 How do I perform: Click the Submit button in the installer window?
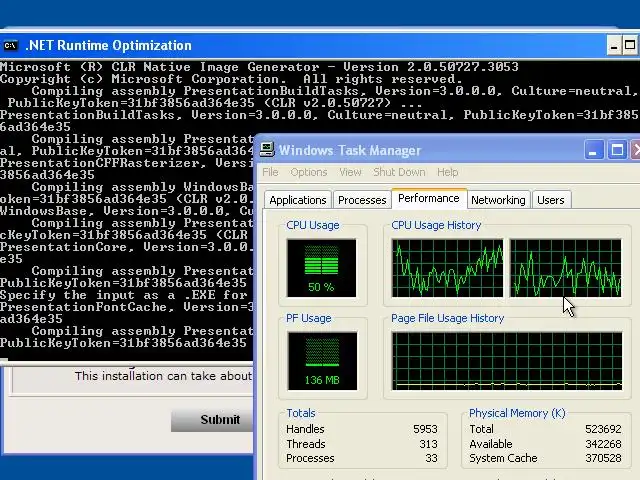[213, 420]
